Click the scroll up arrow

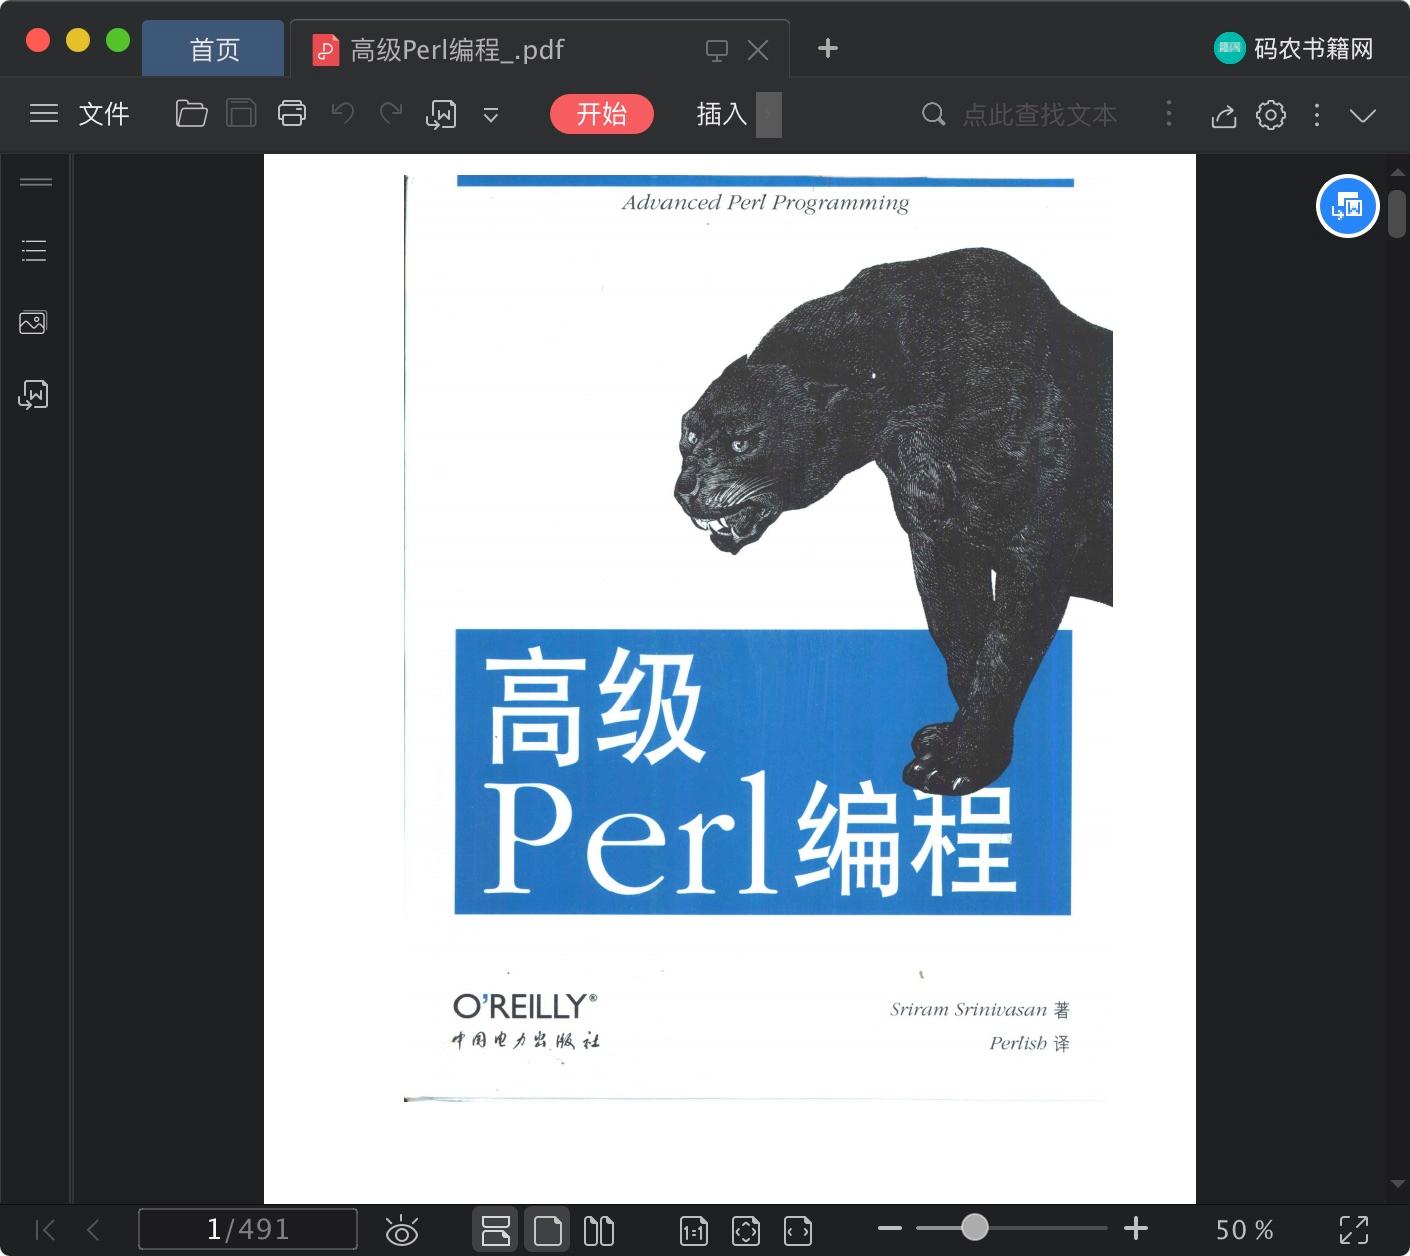[1398, 173]
